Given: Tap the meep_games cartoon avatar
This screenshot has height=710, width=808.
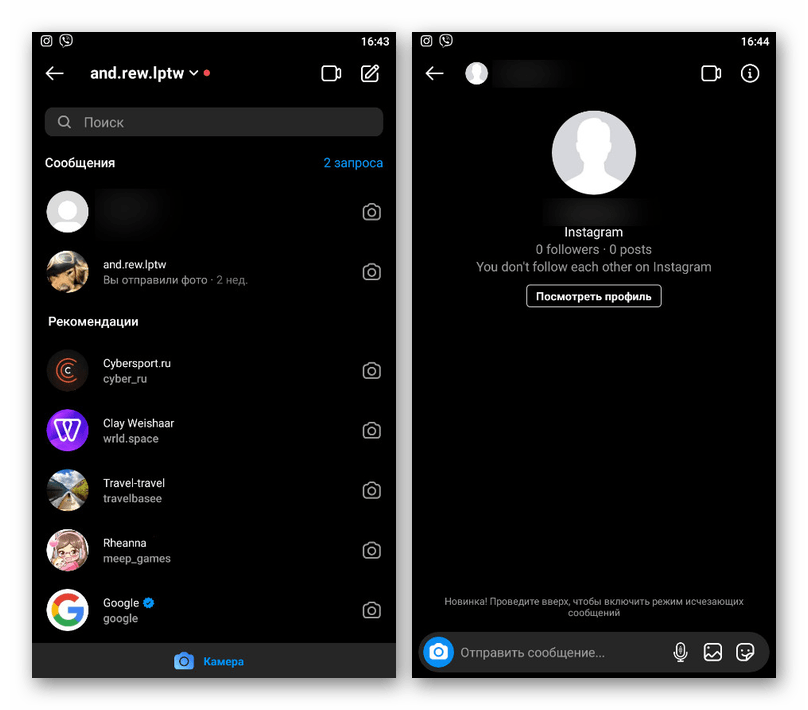Looking at the screenshot, I should click(x=68, y=550).
